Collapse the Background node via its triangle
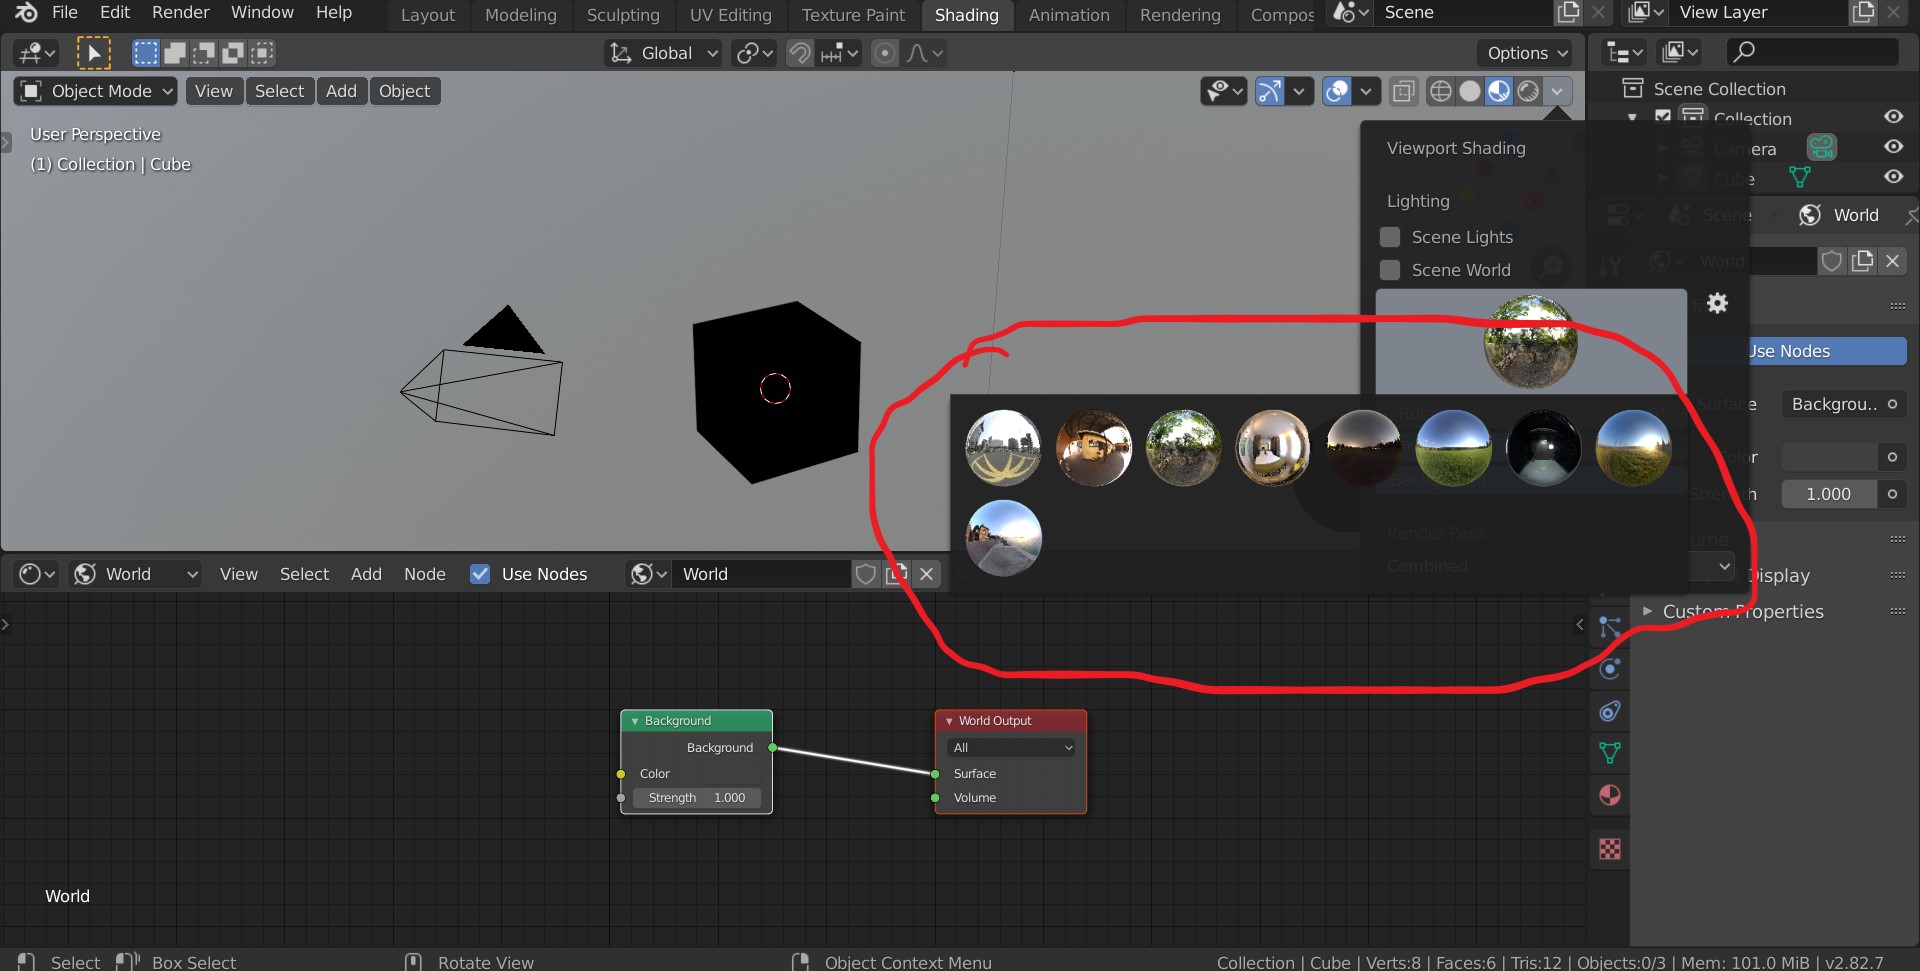Viewport: 1920px width, 971px height. click(x=634, y=720)
